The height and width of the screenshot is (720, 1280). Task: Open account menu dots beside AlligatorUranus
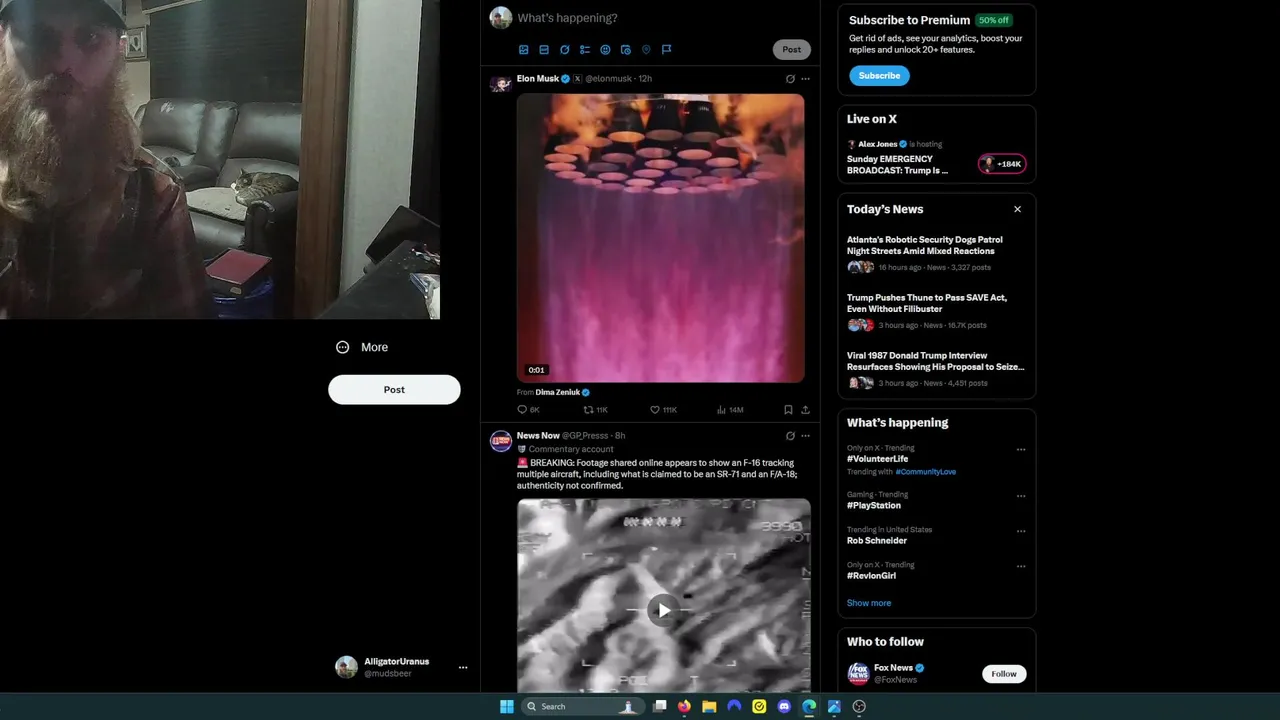coord(463,667)
